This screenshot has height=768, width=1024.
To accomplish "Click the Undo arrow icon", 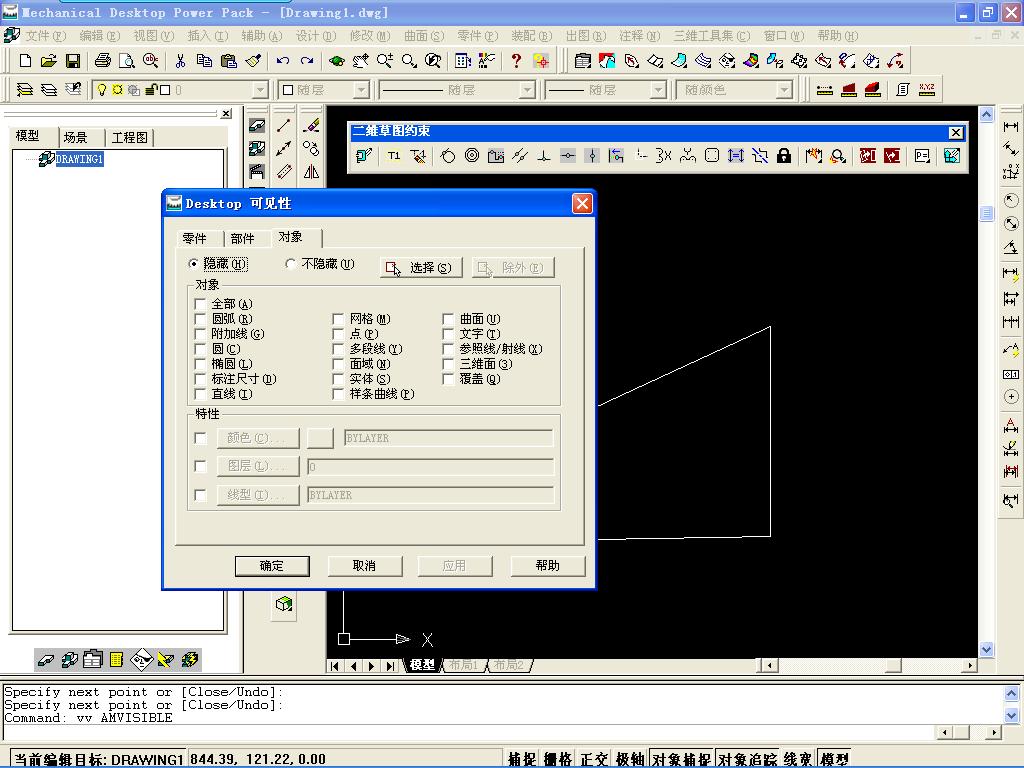I will coord(283,61).
